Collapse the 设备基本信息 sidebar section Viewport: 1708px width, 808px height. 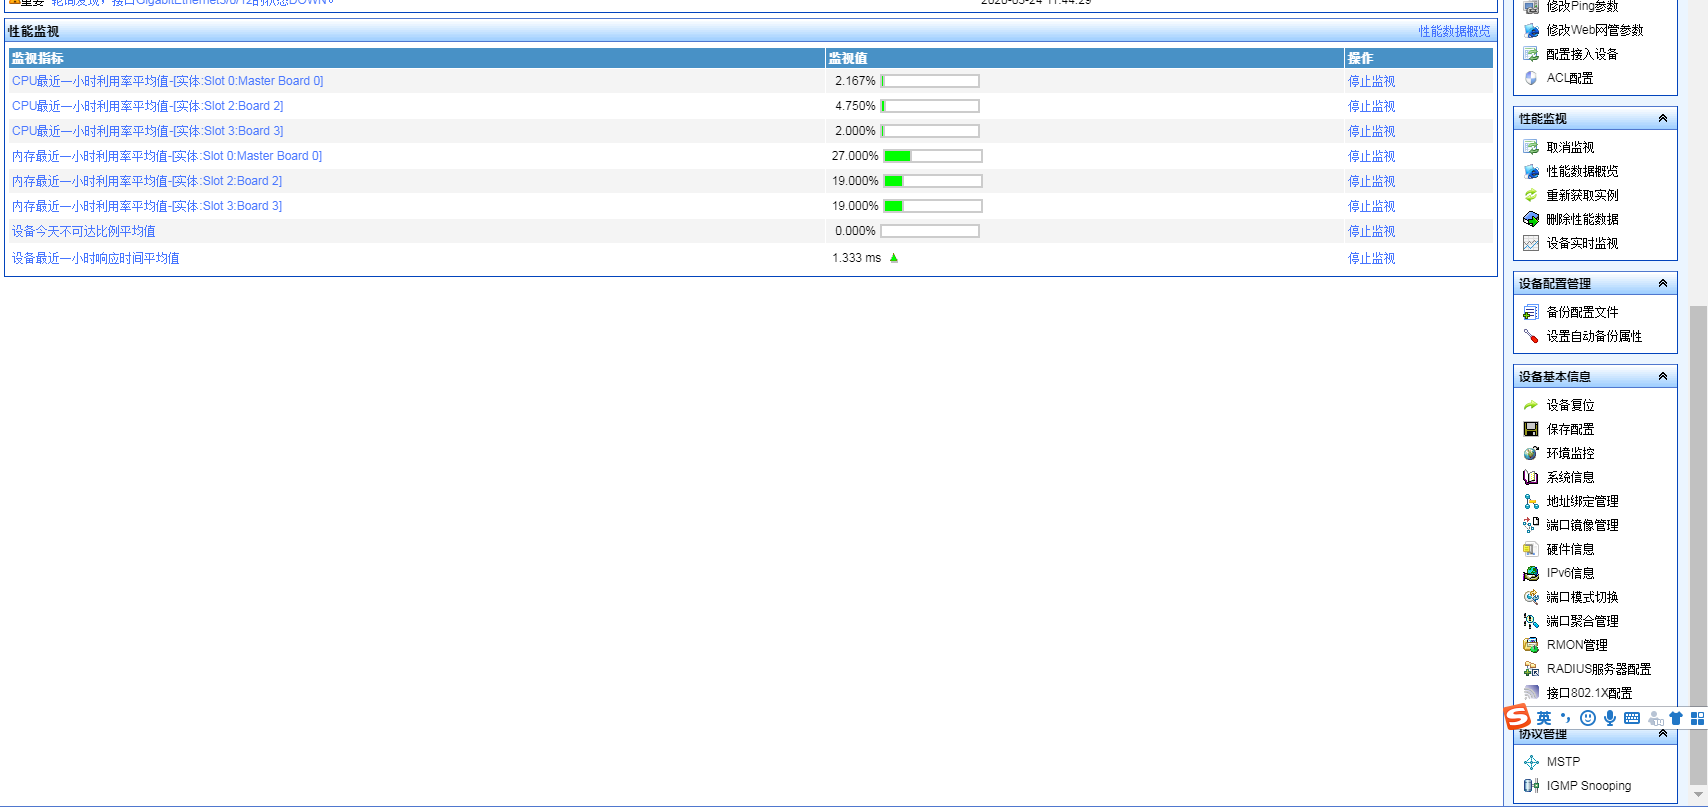tap(1663, 376)
